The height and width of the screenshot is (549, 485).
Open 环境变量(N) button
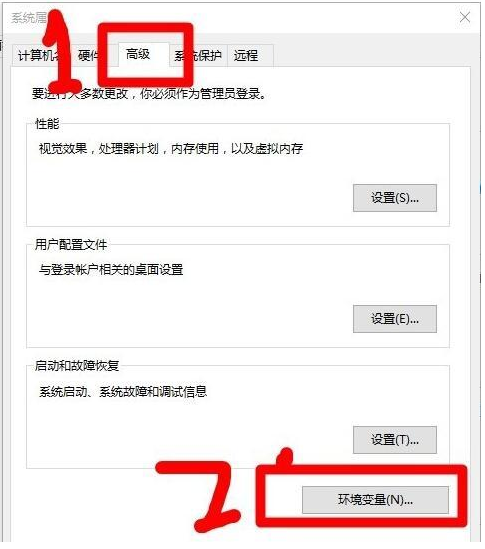point(375,500)
